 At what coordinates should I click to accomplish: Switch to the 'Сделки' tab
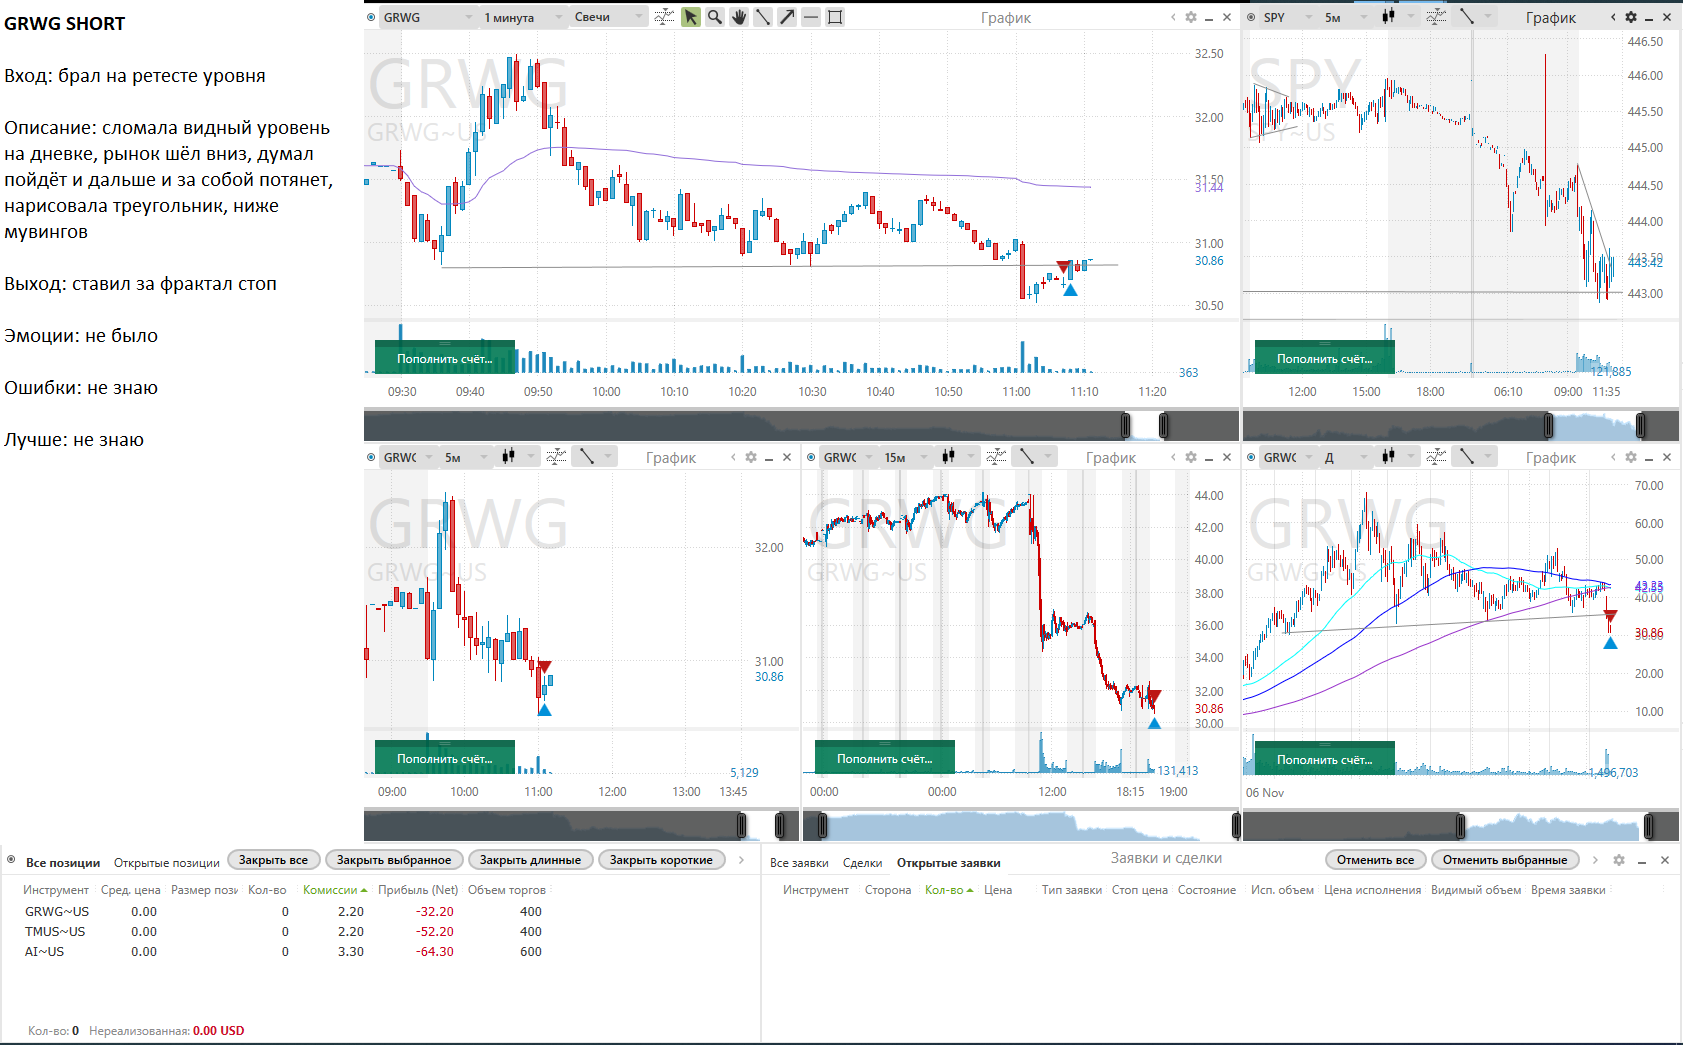click(x=862, y=862)
